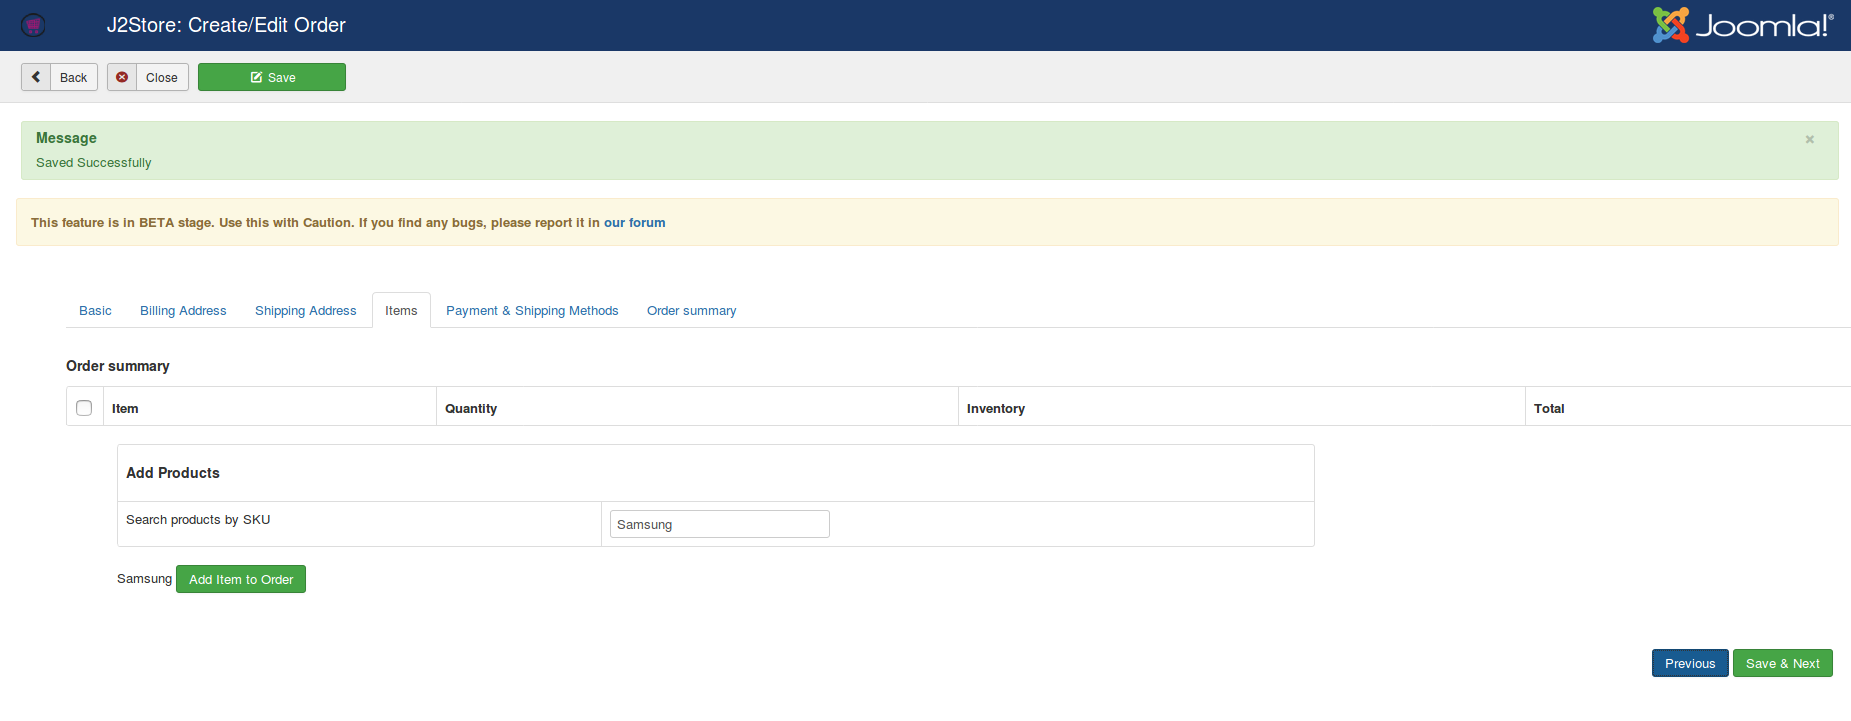Screen dimensions: 1851x721
Task: Click the SKU search field containing Samsung
Action: click(719, 524)
